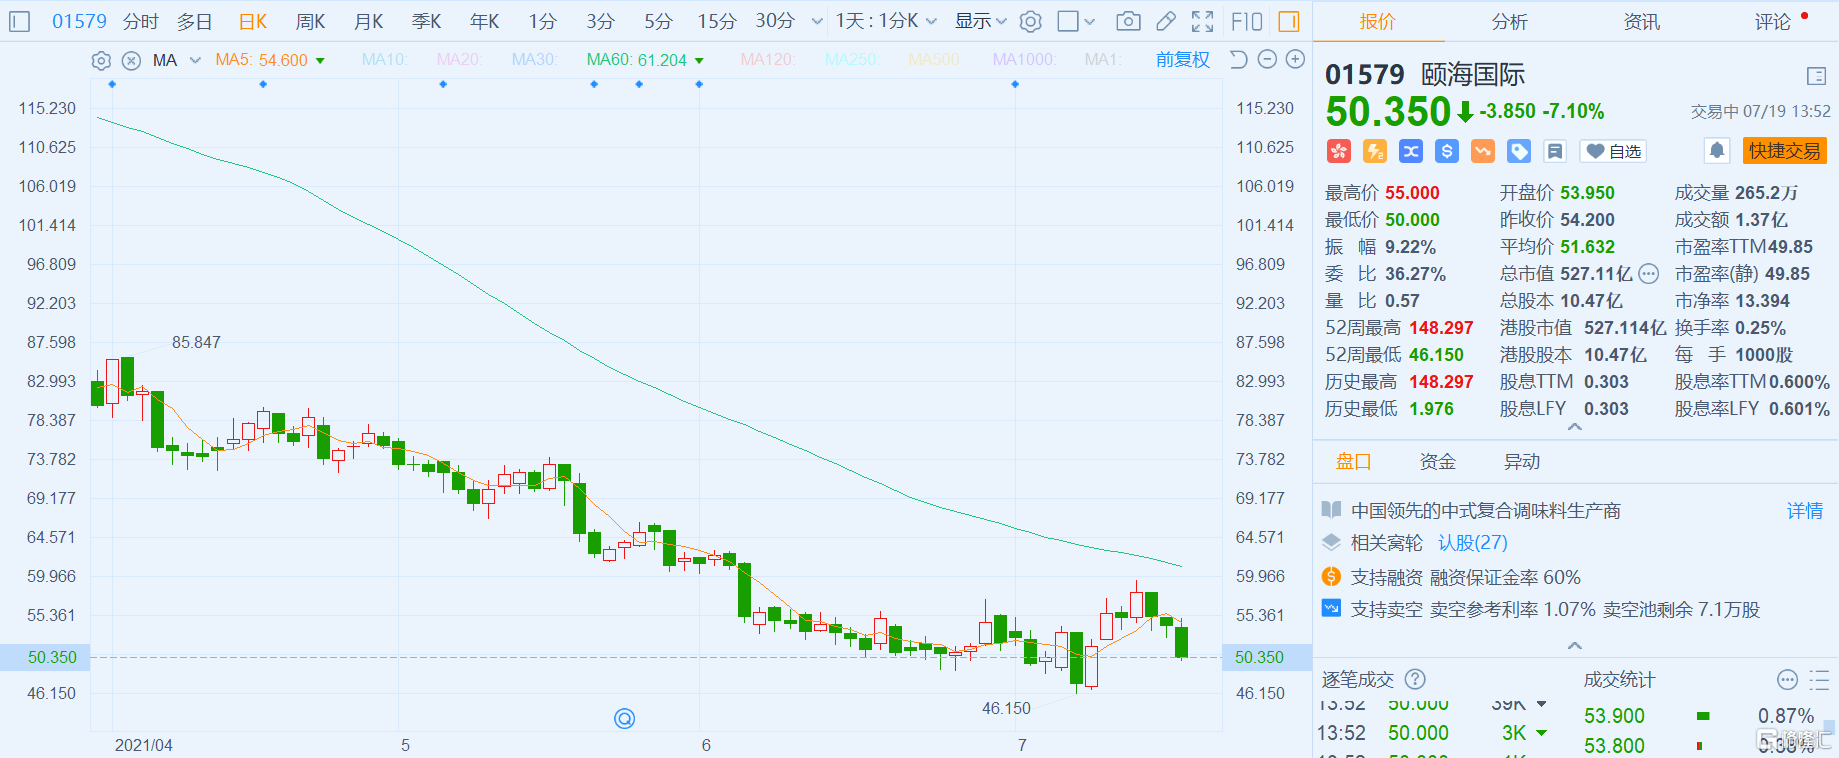Toggle the left sidebar panel icon
The image size is (1839, 758).
tap(19, 21)
